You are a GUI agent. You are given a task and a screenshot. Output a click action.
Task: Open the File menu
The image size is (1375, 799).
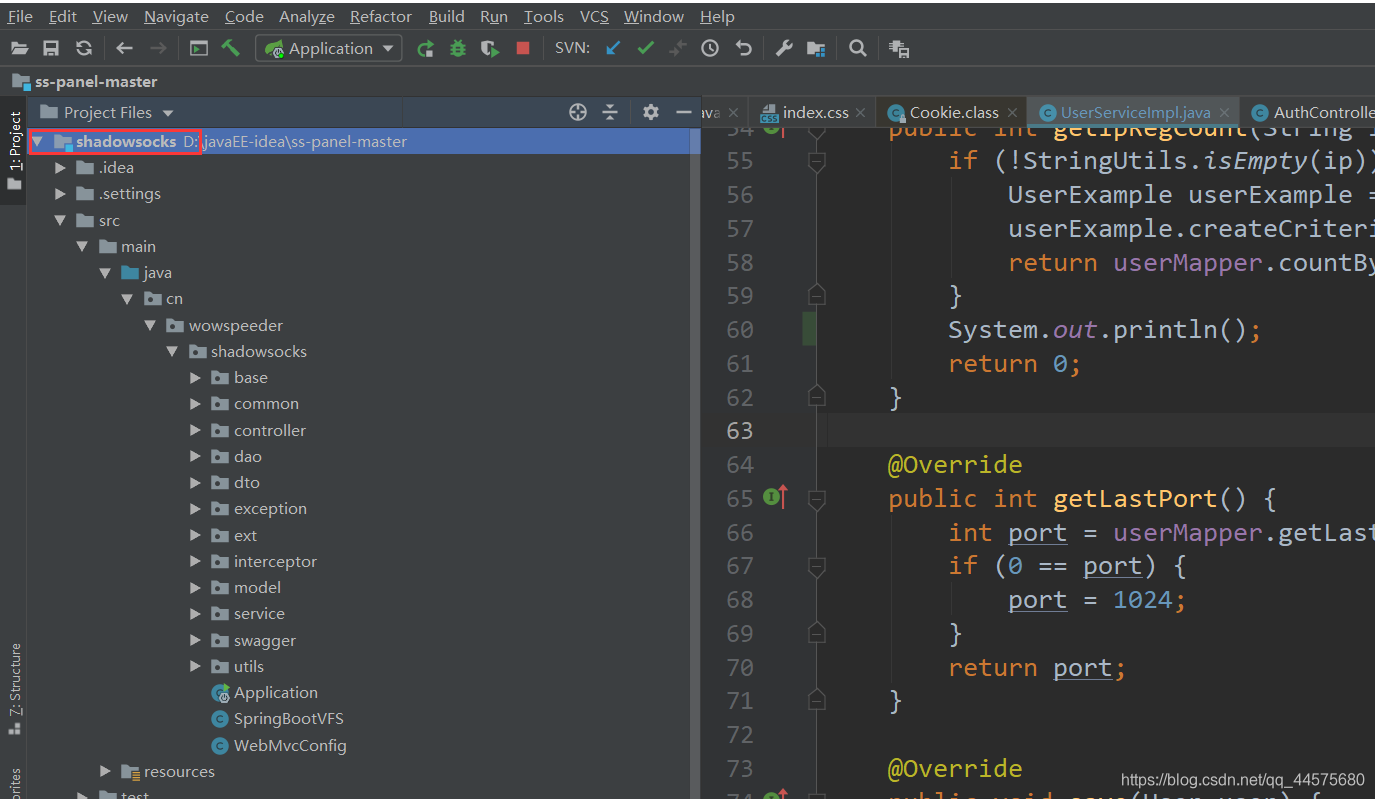[x=20, y=16]
